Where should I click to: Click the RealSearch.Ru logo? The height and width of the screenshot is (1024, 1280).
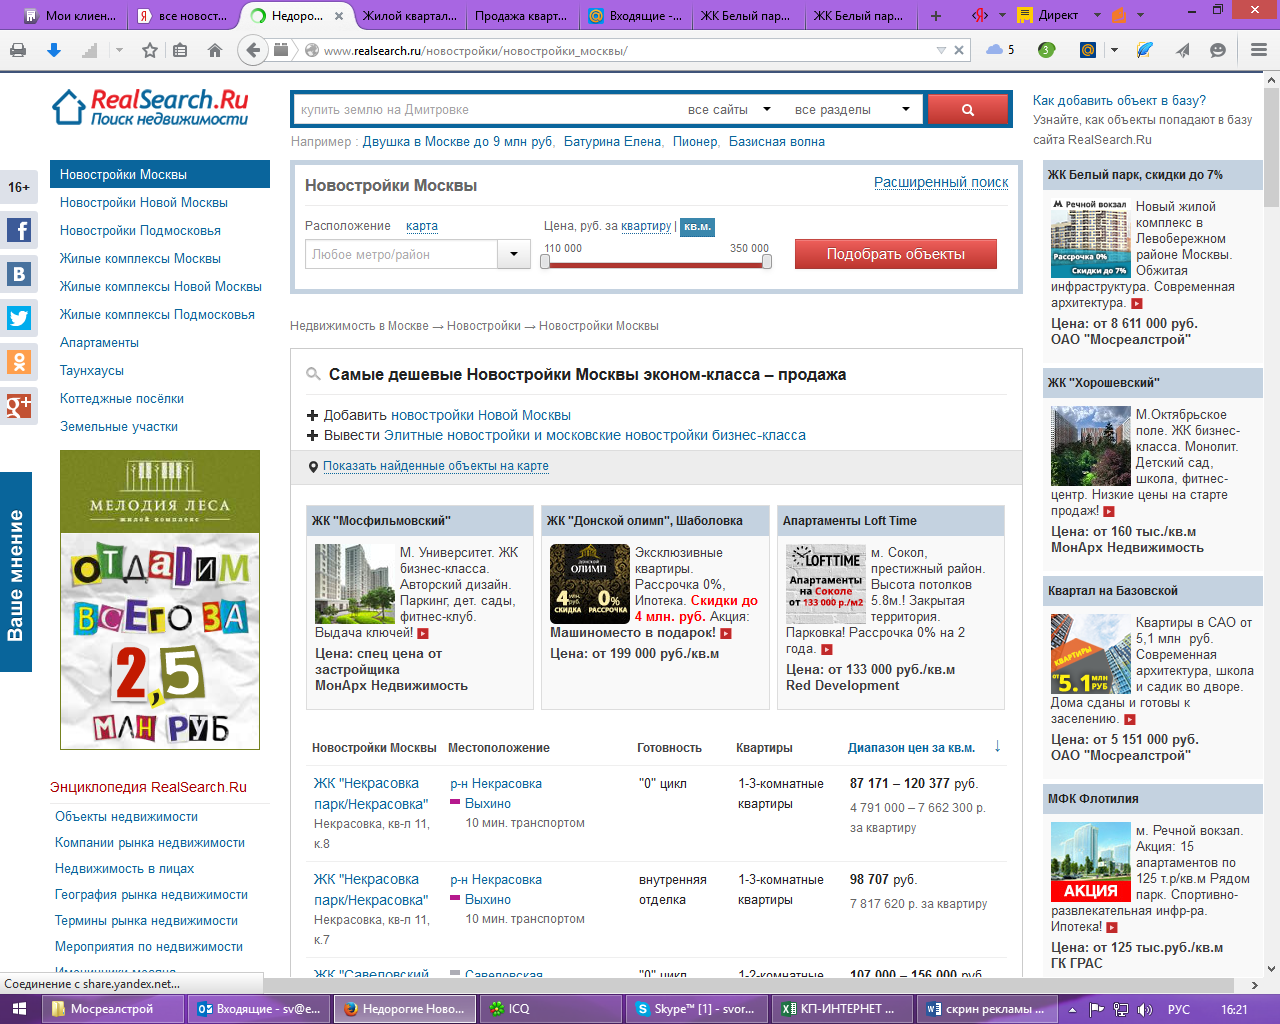pos(150,108)
